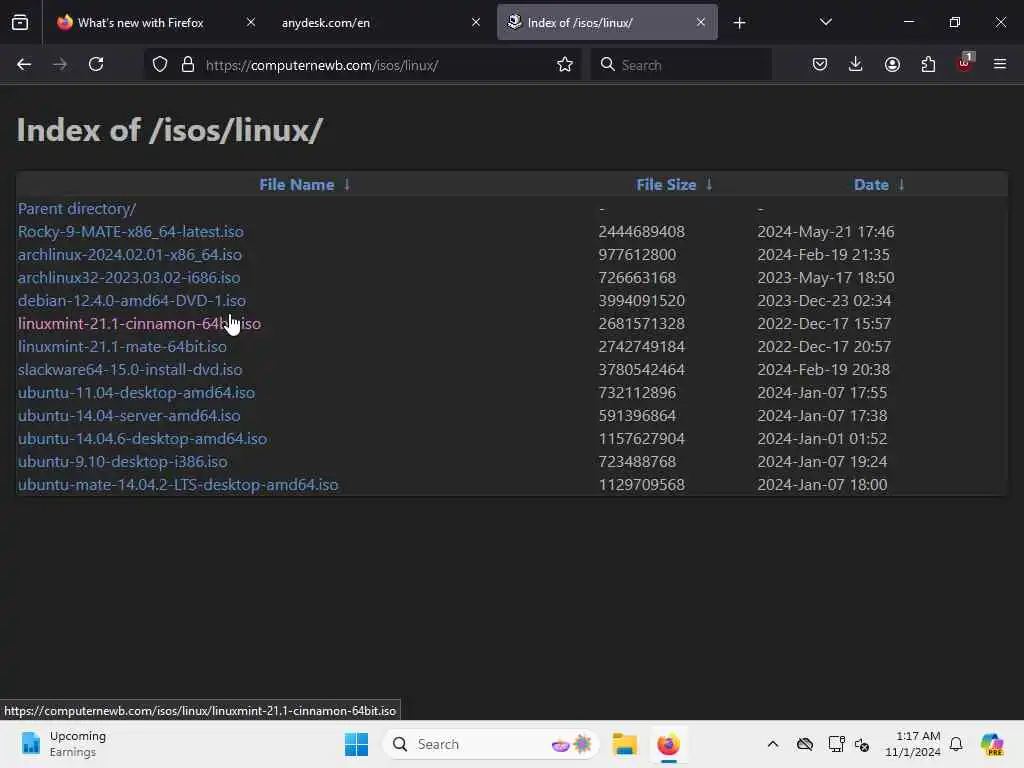The width and height of the screenshot is (1024, 768).
Task: Open the tracking protection shield icon
Action: point(160,64)
